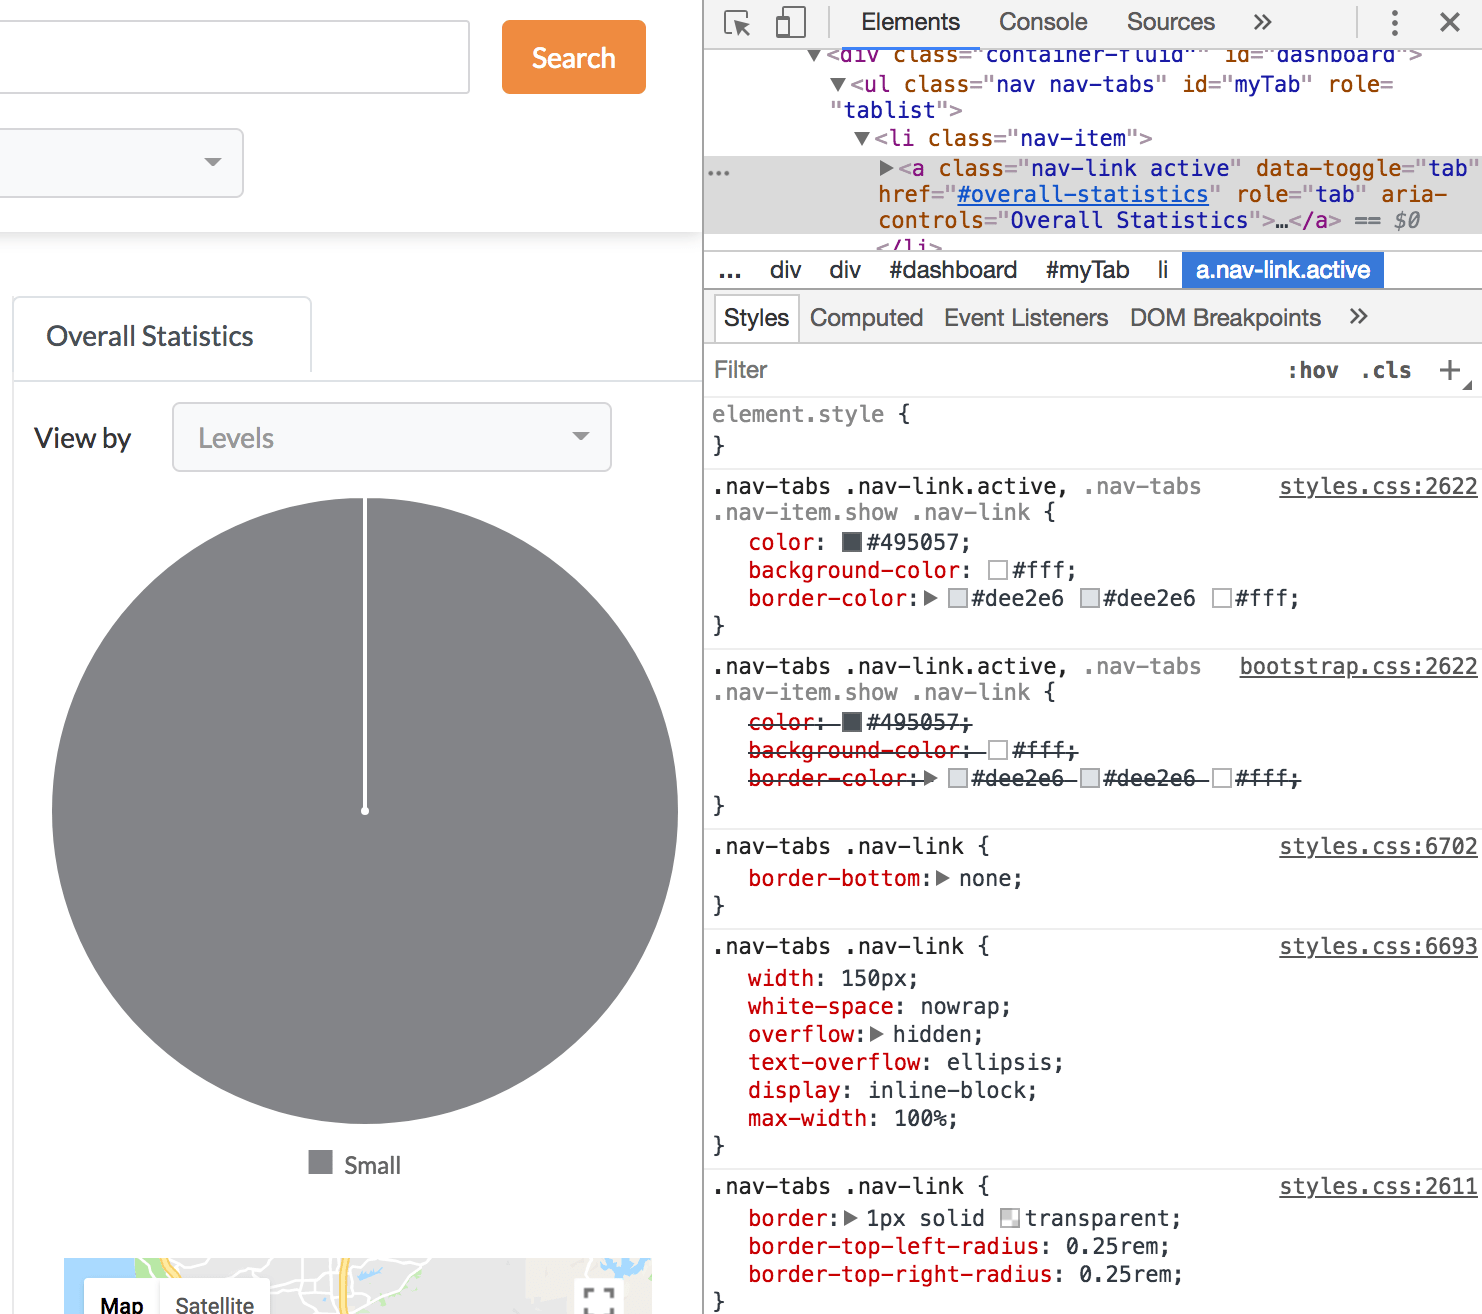Select #dashboard in the breadcrumb
The image size is (1482, 1314).
953,270
